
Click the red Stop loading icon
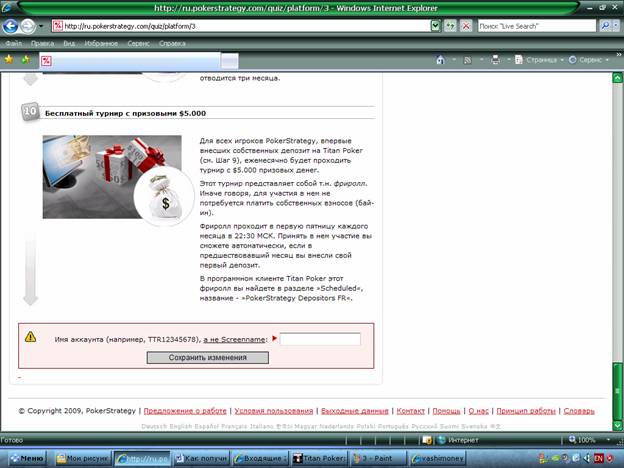point(466,26)
